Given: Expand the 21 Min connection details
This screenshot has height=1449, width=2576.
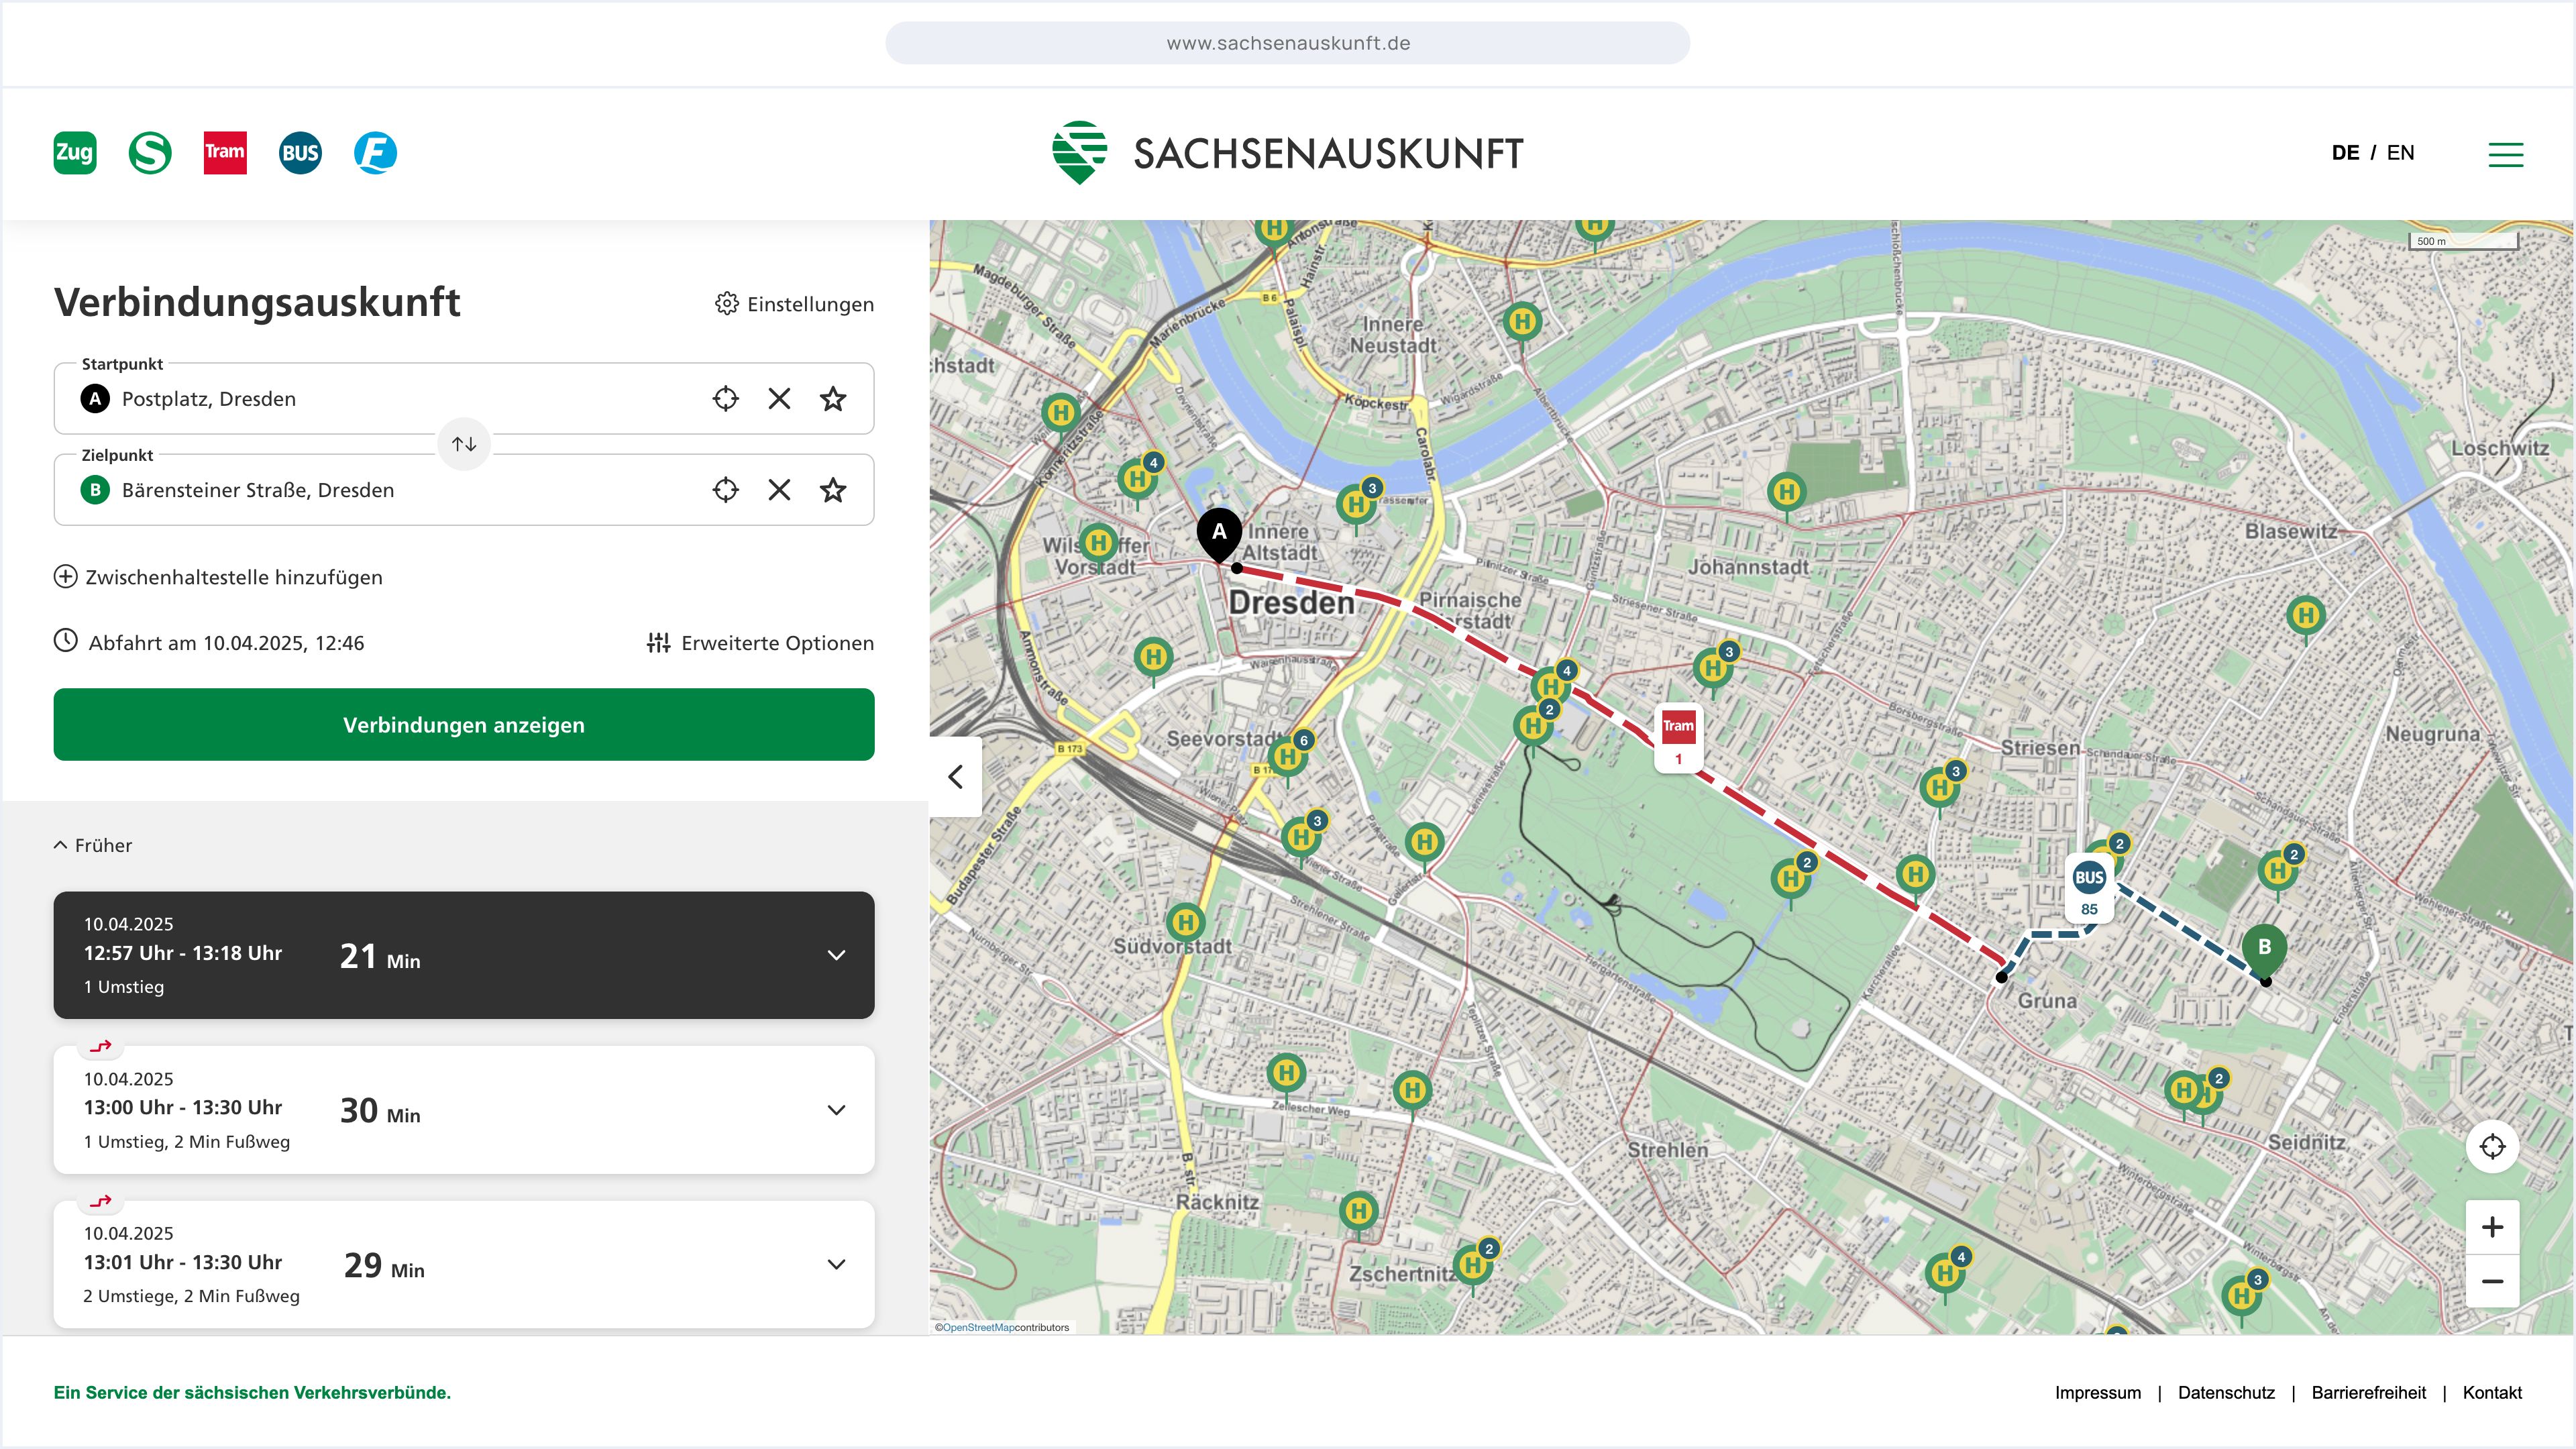Looking at the screenshot, I should [x=837, y=955].
